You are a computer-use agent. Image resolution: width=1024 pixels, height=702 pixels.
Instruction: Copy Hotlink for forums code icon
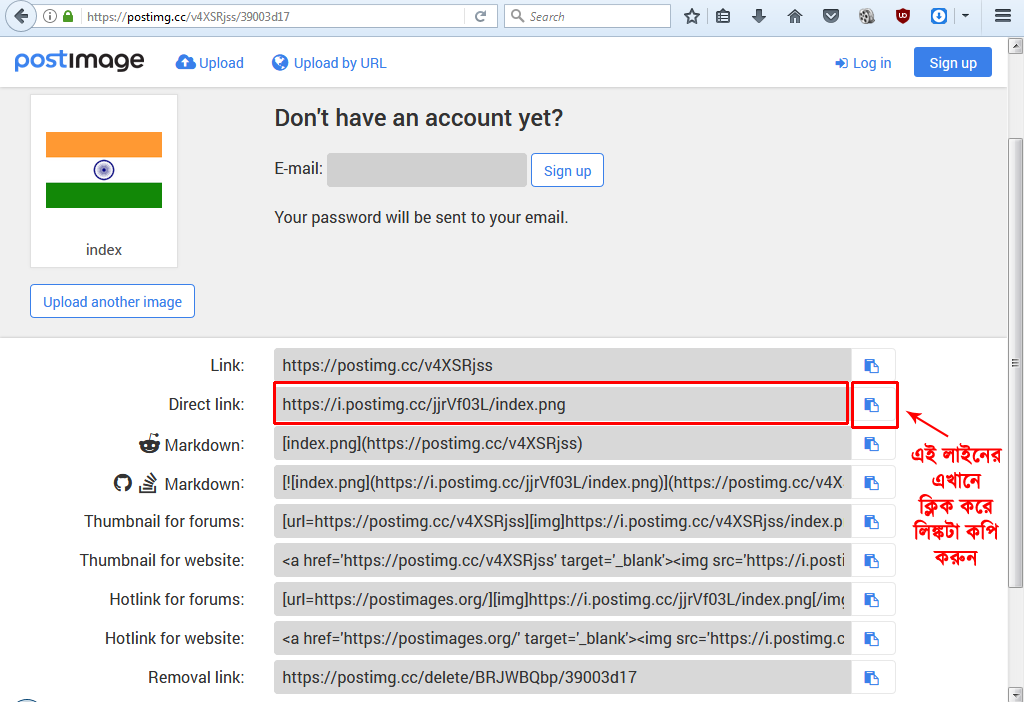point(872,599)
